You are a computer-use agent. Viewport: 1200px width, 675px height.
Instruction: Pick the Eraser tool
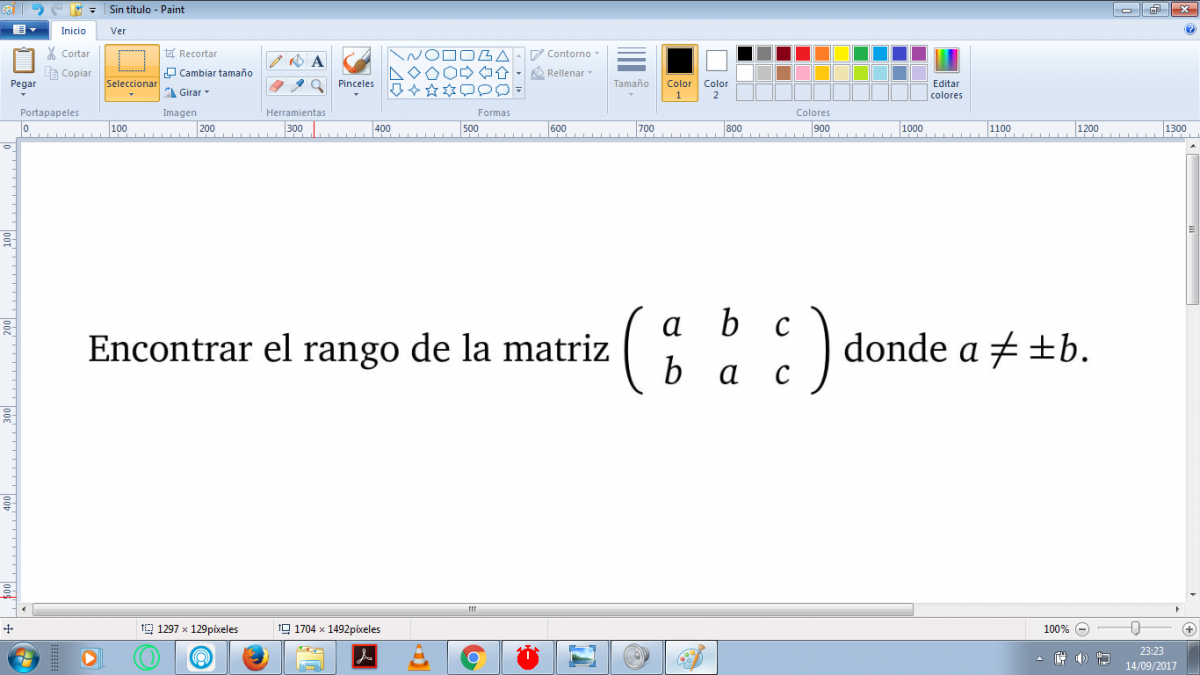click(x=276, y=86)
